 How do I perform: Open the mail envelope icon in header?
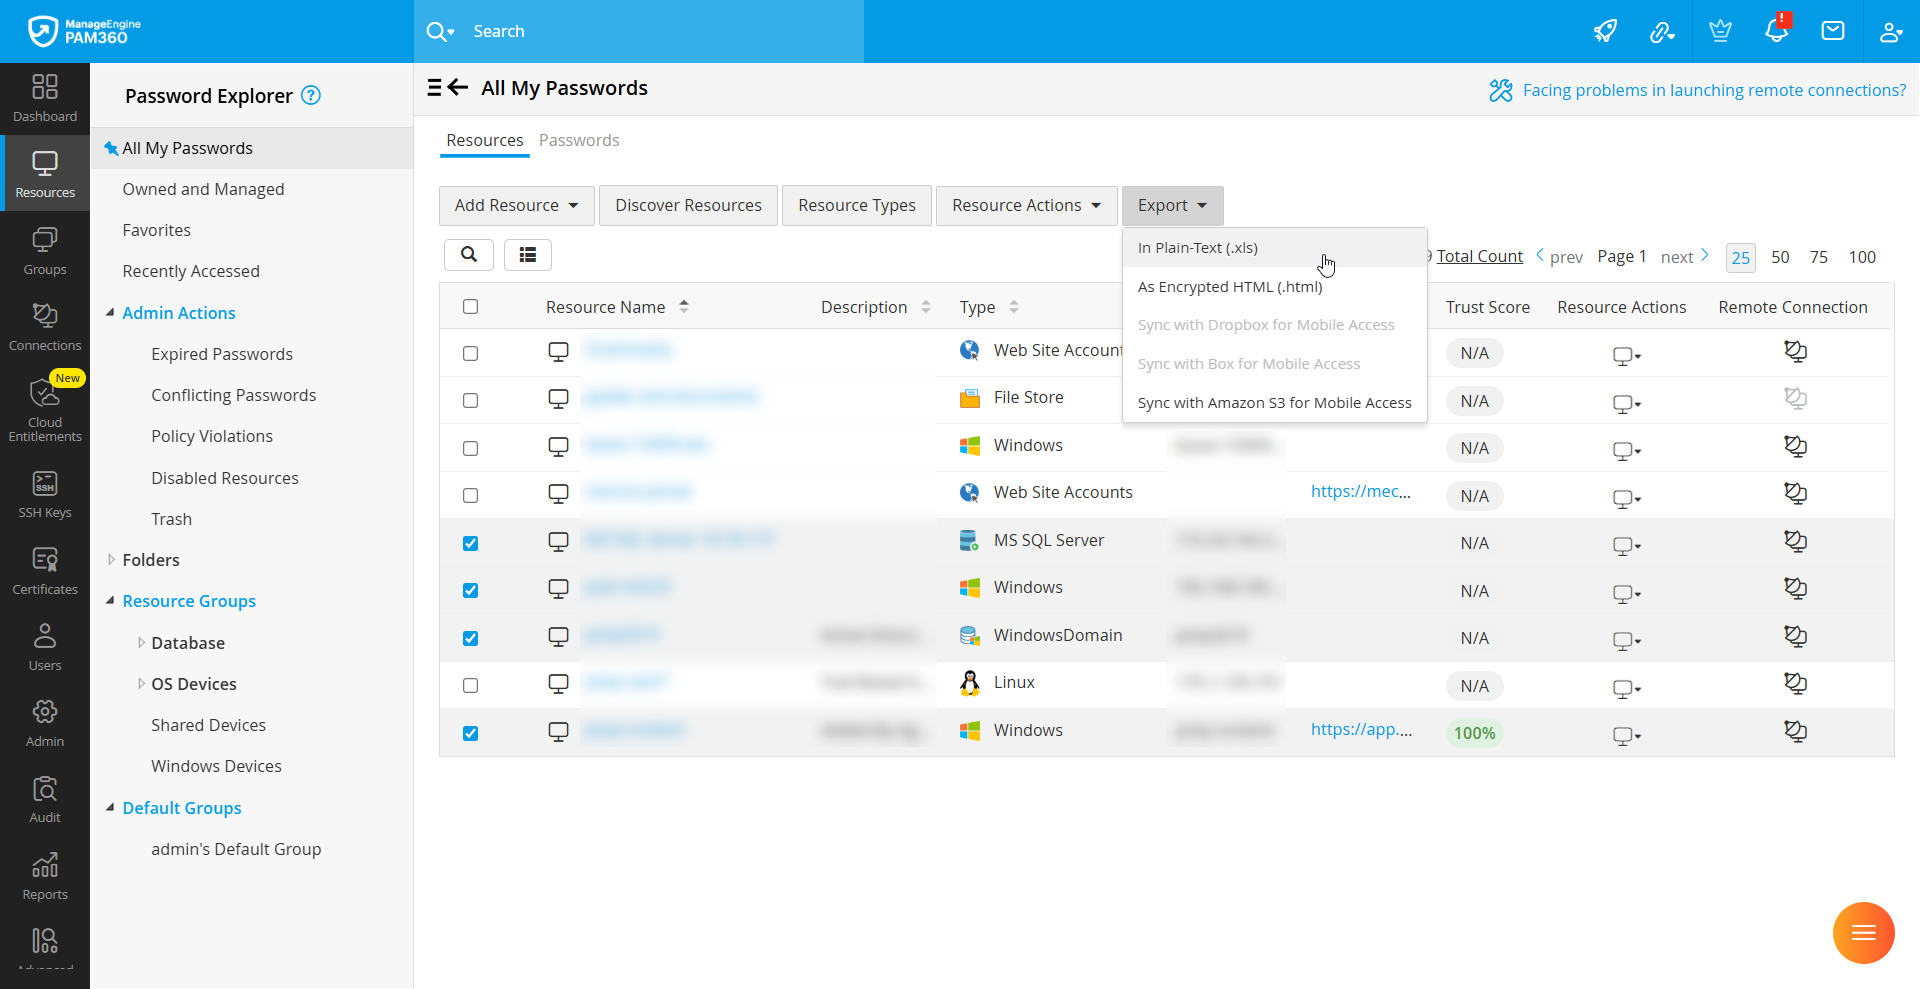pos(1832,31)
